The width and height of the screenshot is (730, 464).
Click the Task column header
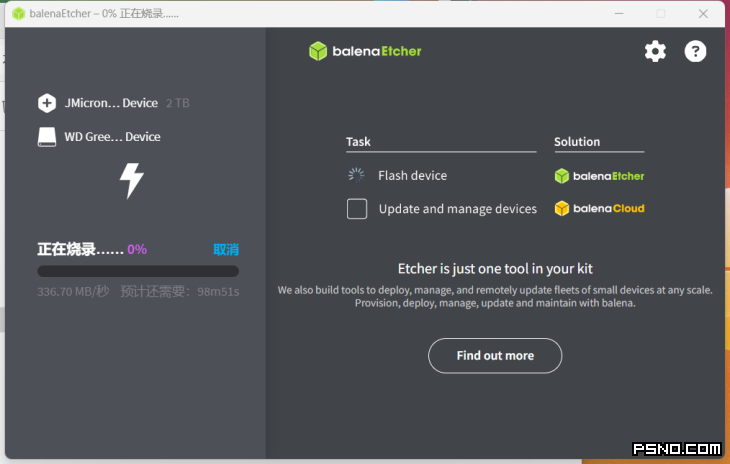click(x=358, y=141)
